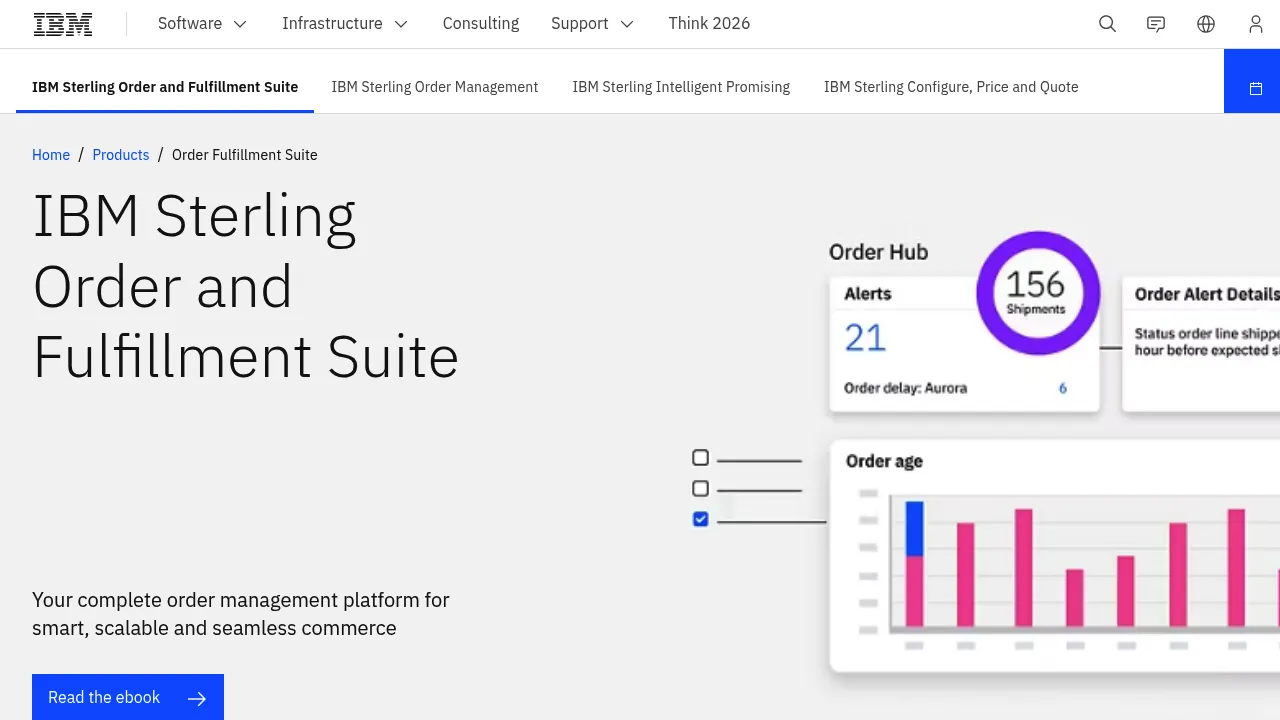
Task: Expand the Software menu chevron
Action: (x=240, y=24)
